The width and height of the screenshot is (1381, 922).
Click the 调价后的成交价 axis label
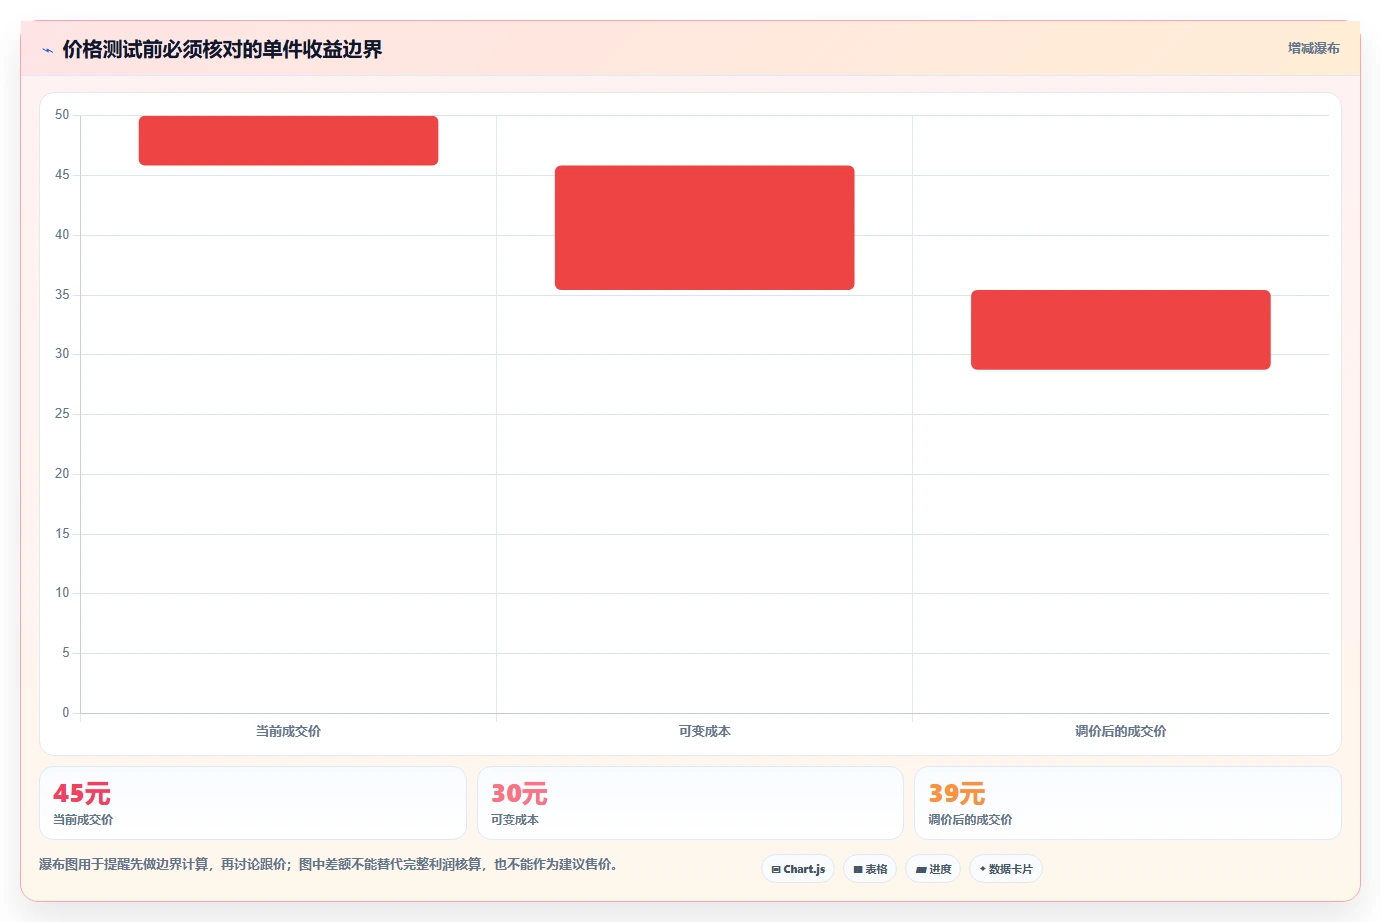click(1121, 731)
